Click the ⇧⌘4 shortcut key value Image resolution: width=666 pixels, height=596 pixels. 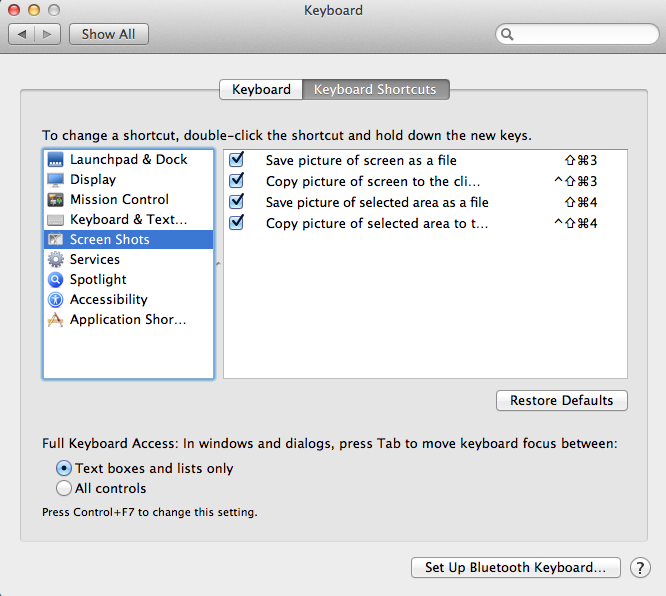(581, 202)
